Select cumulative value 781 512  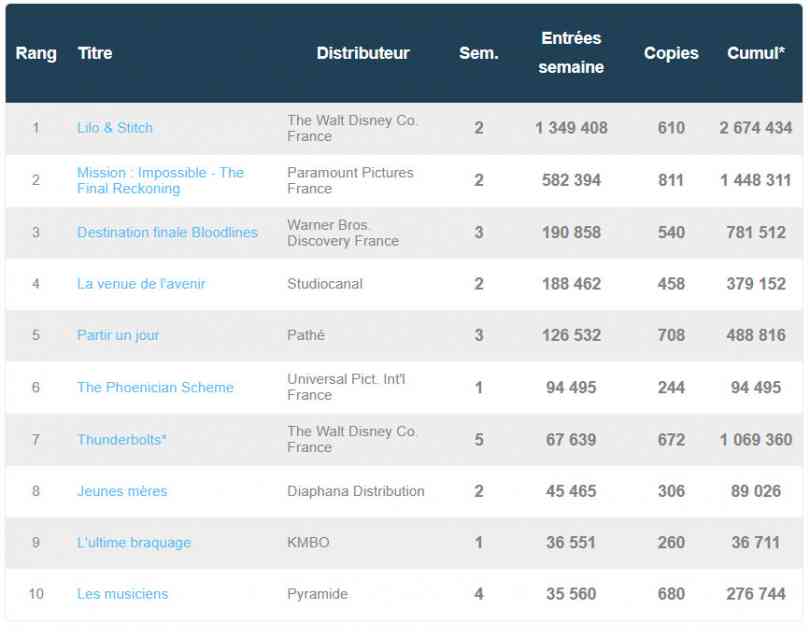click(756, 232)
